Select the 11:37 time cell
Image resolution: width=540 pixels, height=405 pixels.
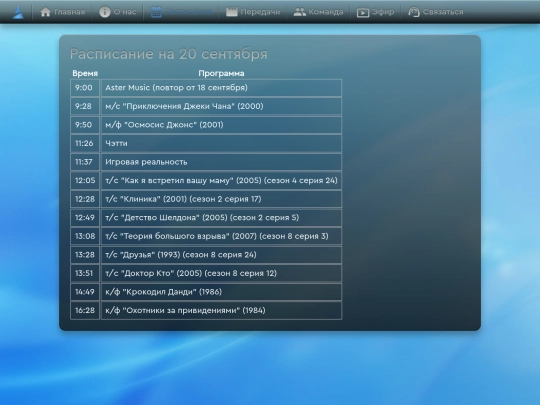[85, 162]
